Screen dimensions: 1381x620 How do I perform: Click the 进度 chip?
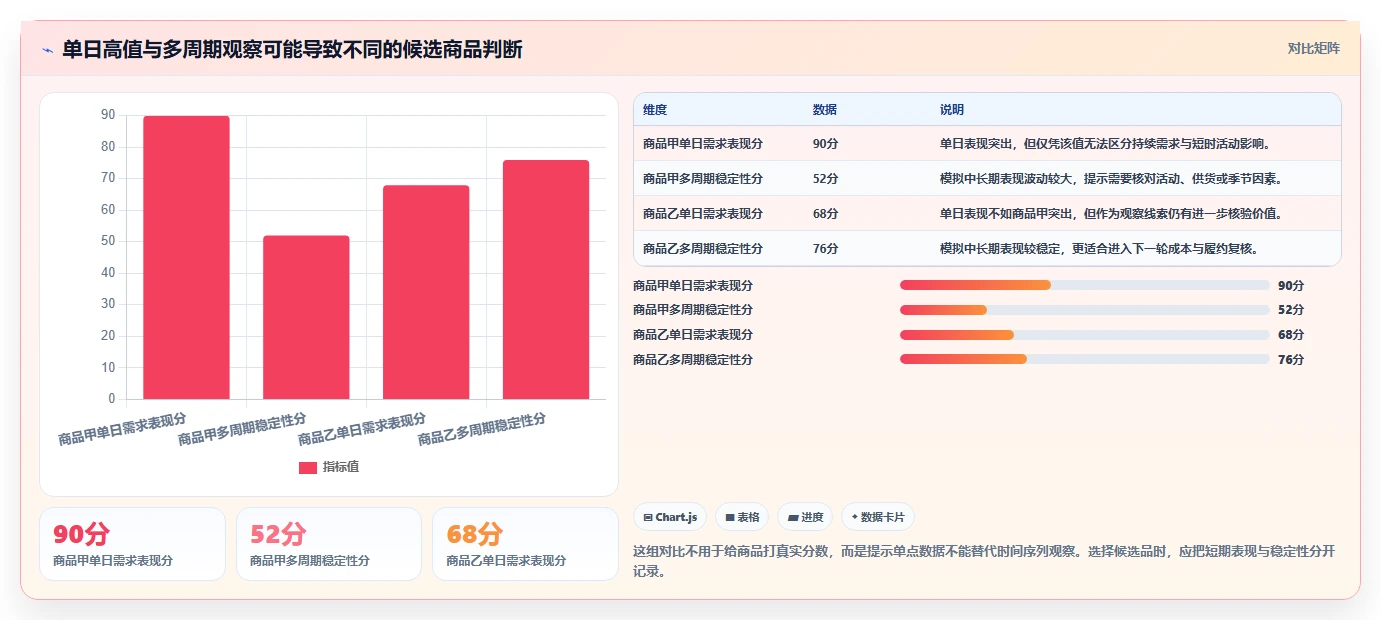(805, 517)
